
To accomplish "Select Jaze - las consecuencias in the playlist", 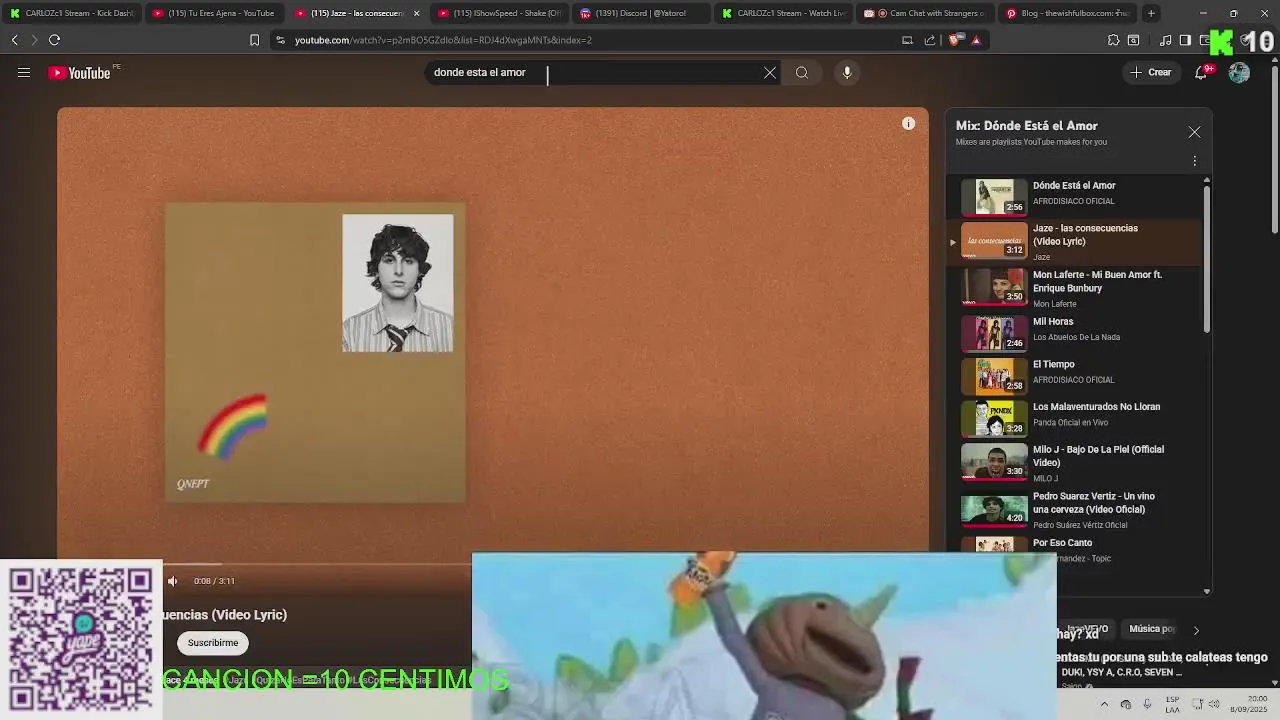I will coord(1075,241).
